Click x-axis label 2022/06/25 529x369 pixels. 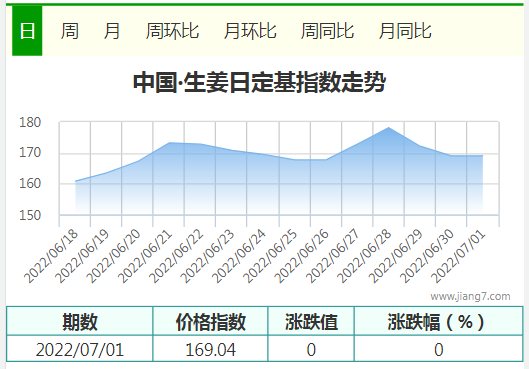[271, 257]
